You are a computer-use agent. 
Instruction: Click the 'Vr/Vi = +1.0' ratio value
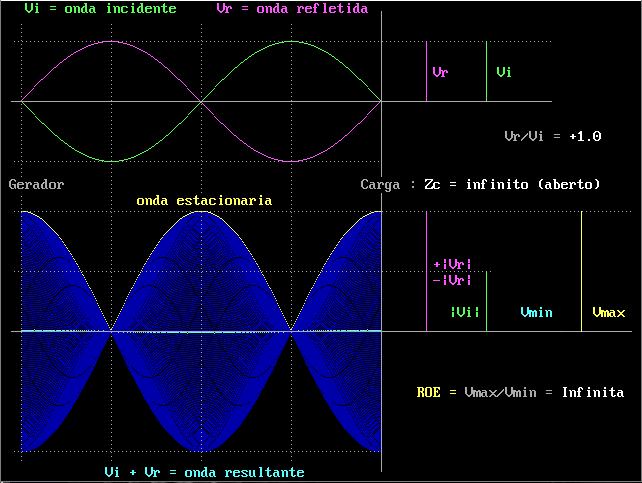click(553, 136)
